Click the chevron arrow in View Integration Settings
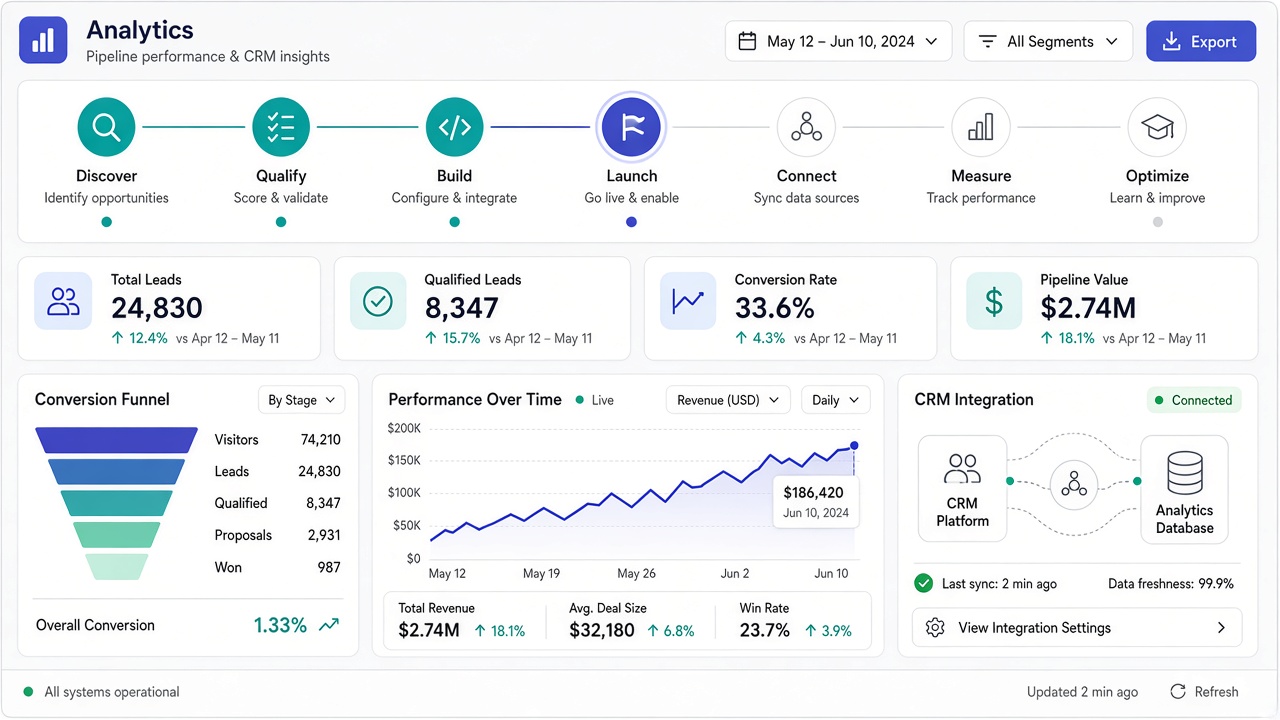 click(1221, 628)
